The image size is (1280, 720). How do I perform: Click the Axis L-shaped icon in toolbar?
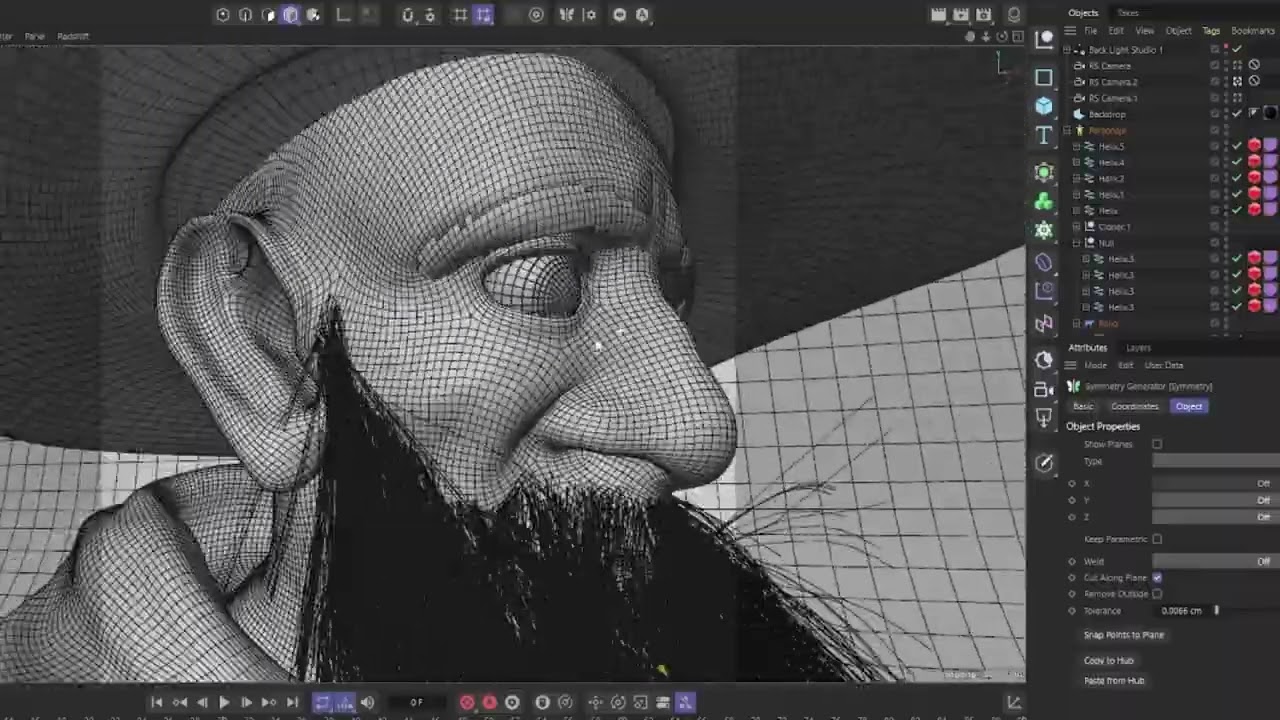(343, 15)
